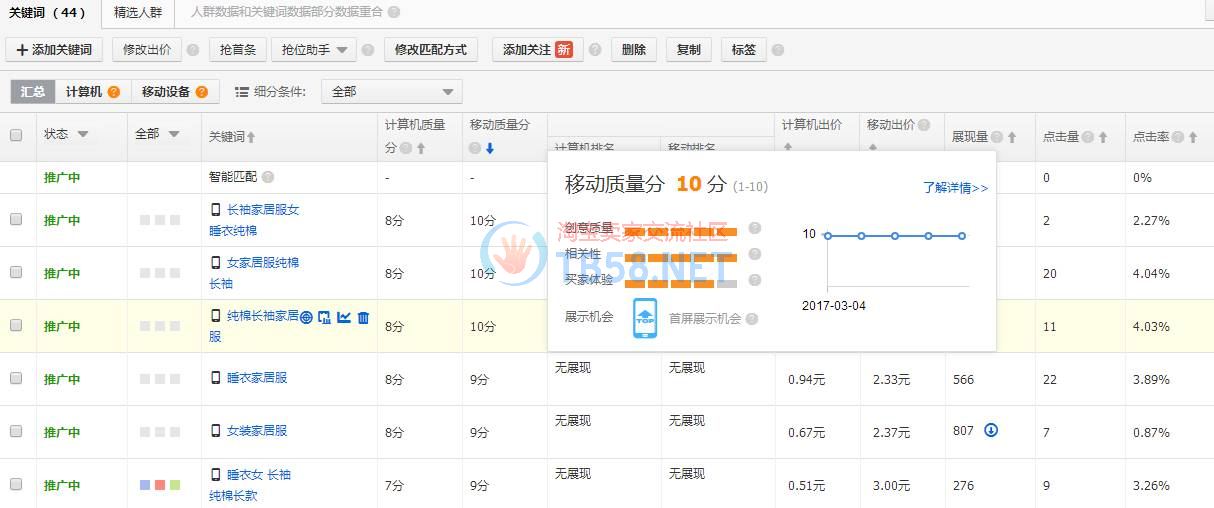Click the globe icon beside 纯棉长袖家居服
Image resolution: width=1214 pixels, height=508 pixels.
click(307, 318)
